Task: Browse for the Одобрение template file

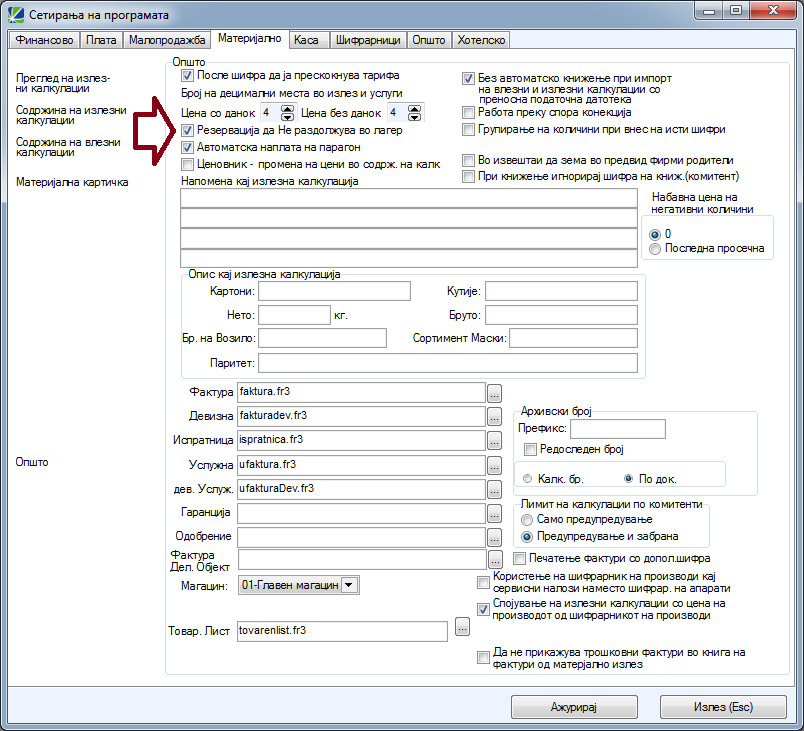Action: click(494, 537)
